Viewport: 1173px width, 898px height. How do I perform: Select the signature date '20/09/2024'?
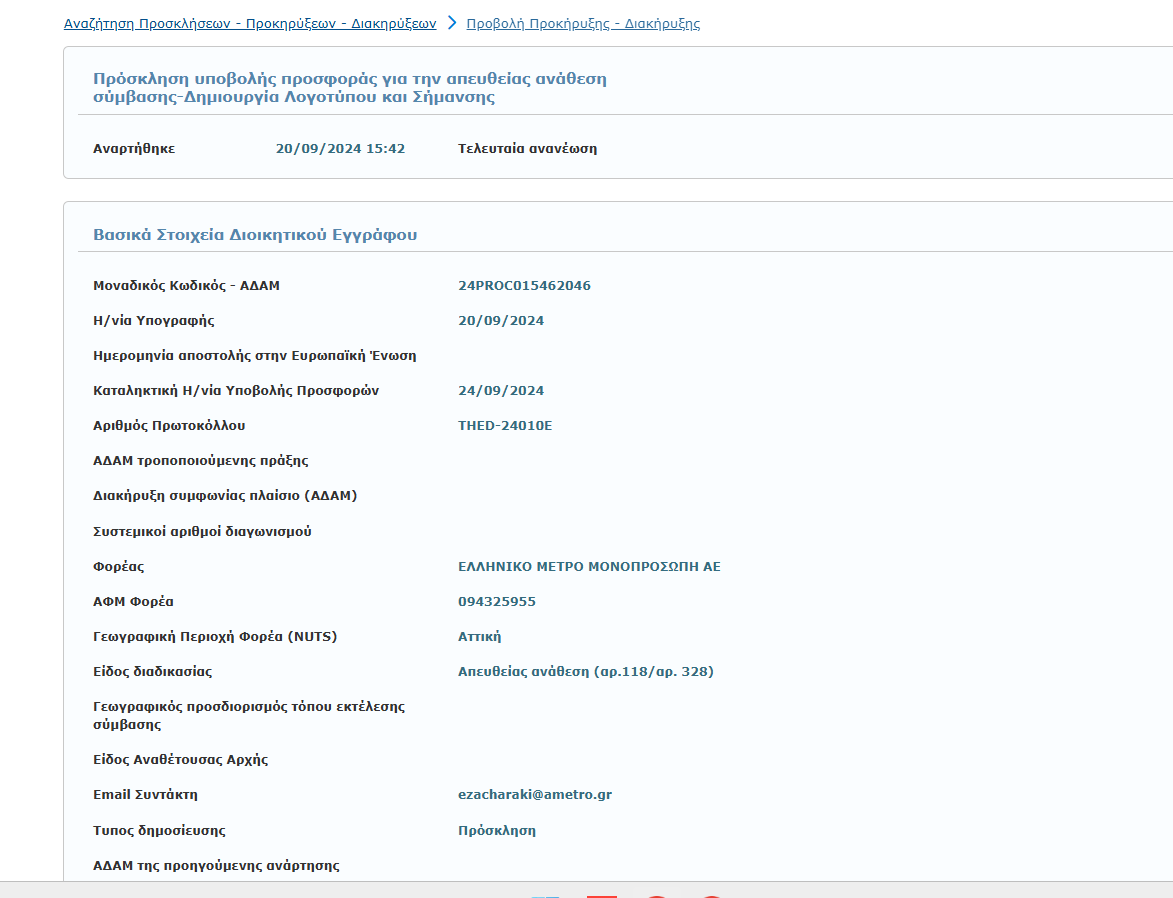501,320
